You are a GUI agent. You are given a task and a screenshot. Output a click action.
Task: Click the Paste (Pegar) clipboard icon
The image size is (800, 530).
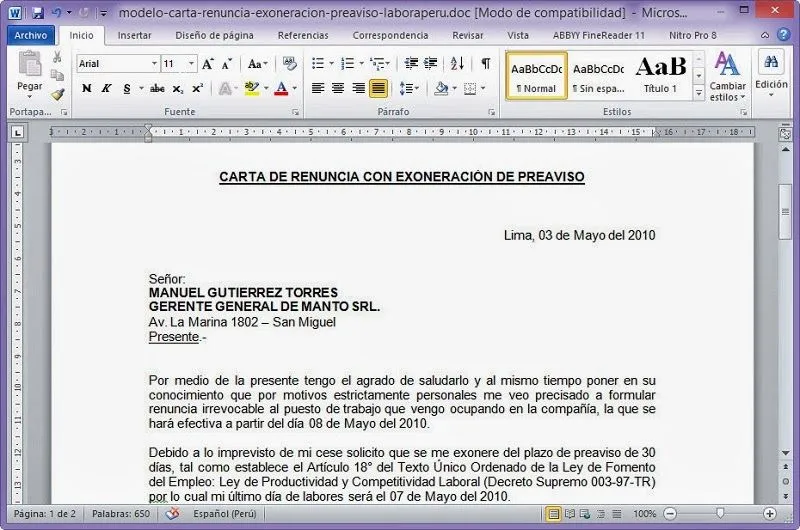coord(30,65)
